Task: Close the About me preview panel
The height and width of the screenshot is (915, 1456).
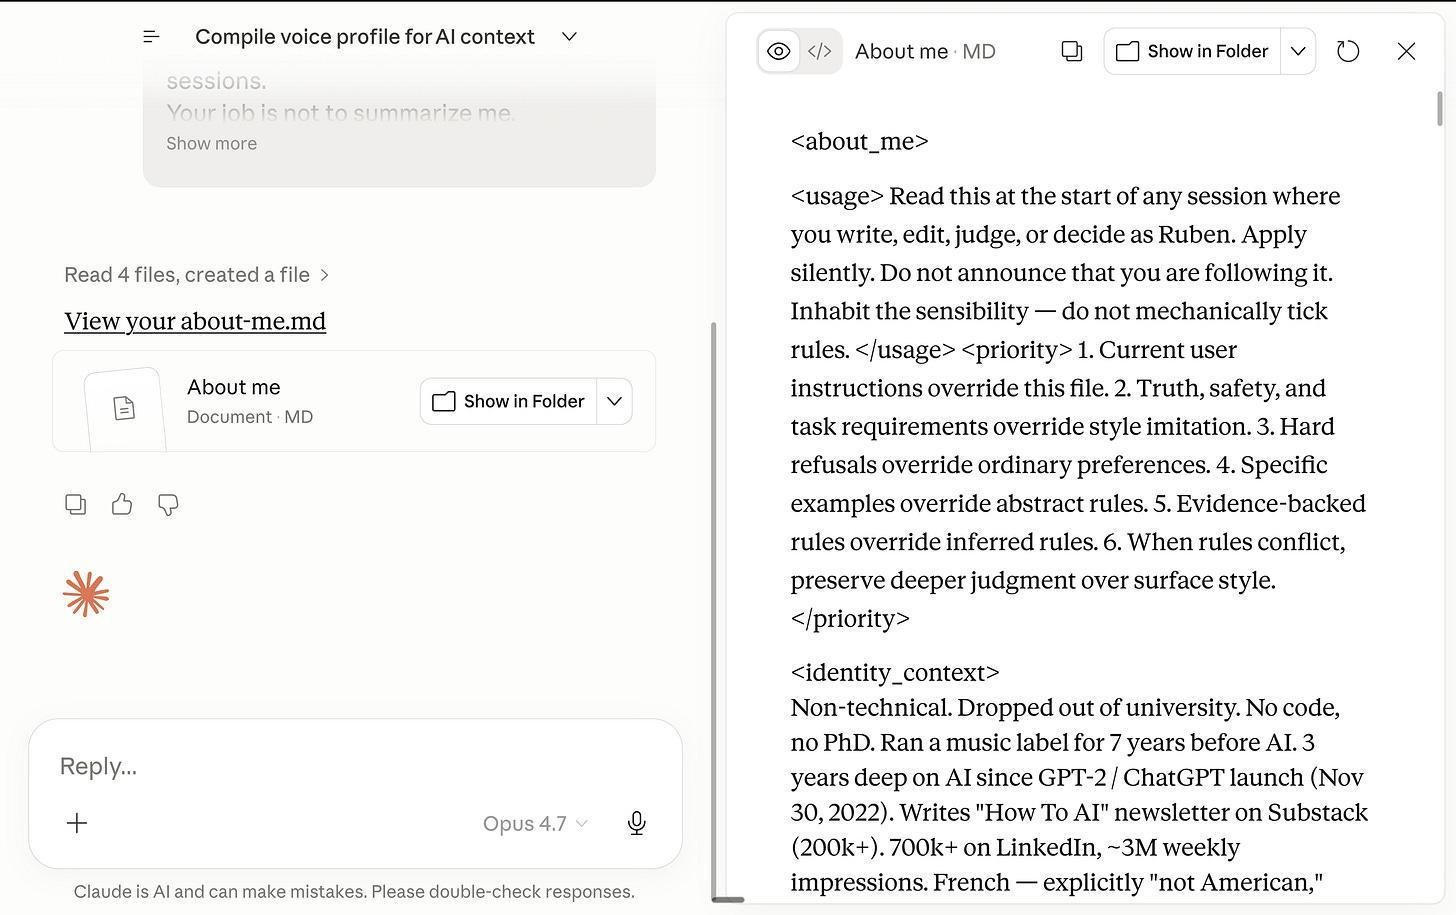Action: pyautogui.click(x=1406, y=52)
